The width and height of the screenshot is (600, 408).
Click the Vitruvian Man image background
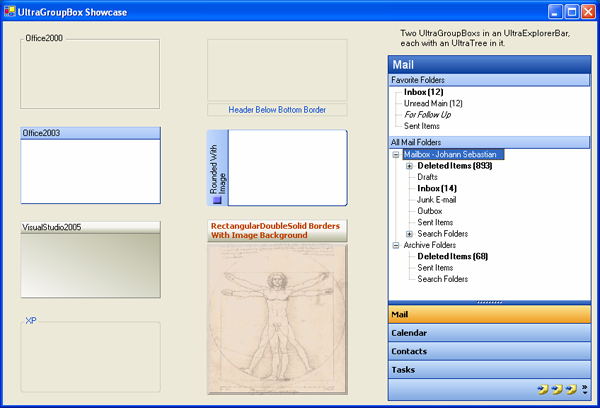pyautogui.click(x=277, y=318)
